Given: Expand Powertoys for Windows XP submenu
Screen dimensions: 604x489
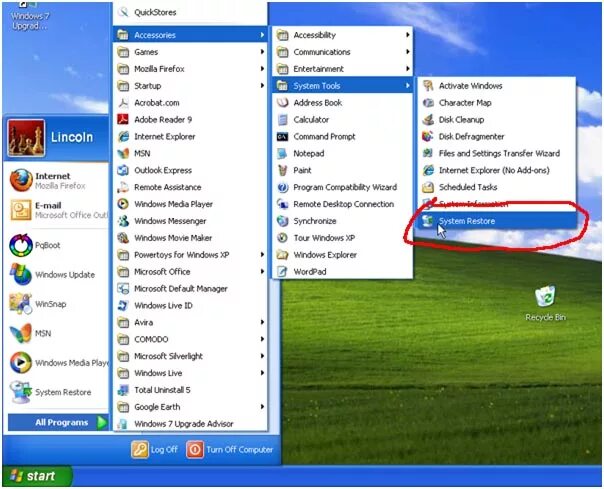Looking at the screenshot, I should (x=191, y=255).
